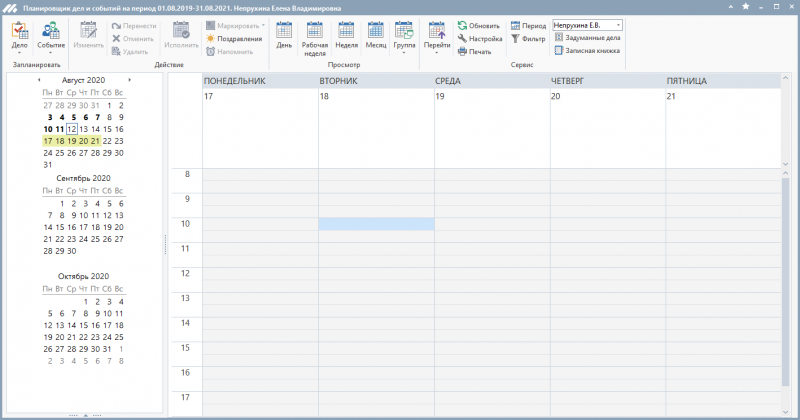Click the day number 19 all-day area
This screenshot has height=420, width=800.
[x=492, y=129]
